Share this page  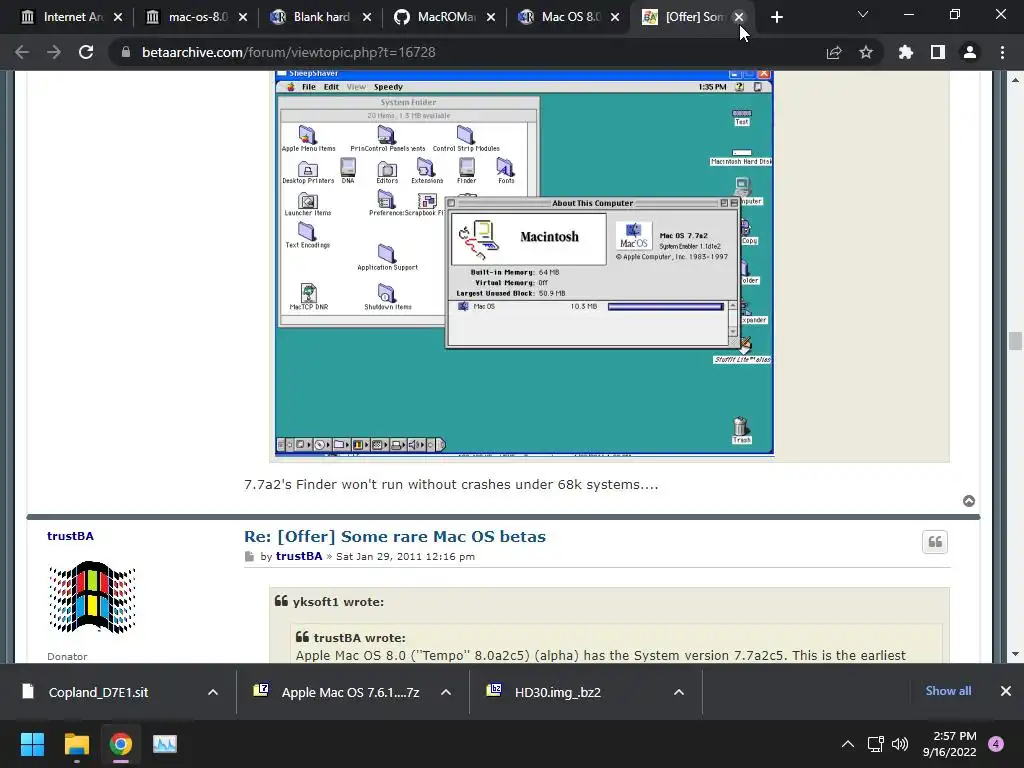pos(834,52)
